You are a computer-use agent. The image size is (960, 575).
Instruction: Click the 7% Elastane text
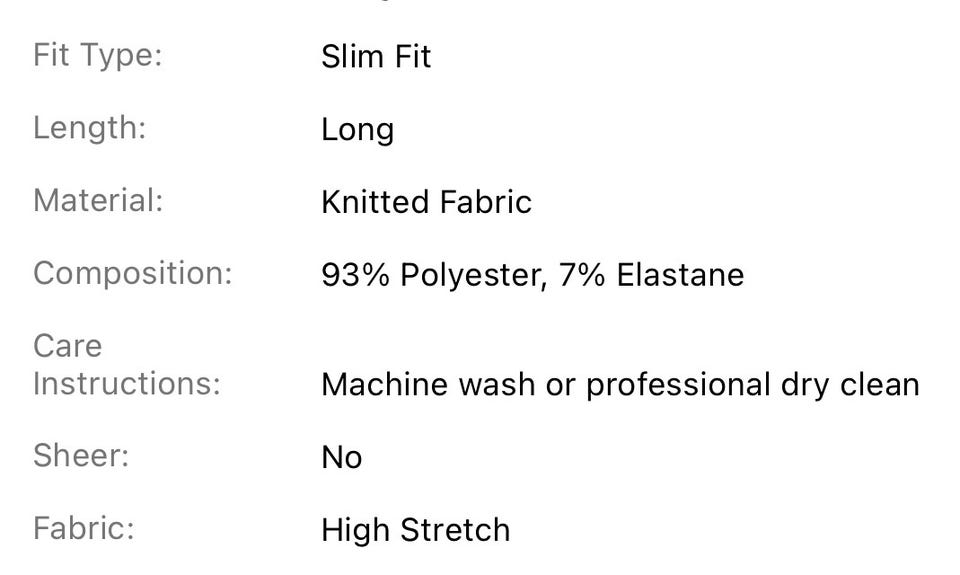[651, 275]
